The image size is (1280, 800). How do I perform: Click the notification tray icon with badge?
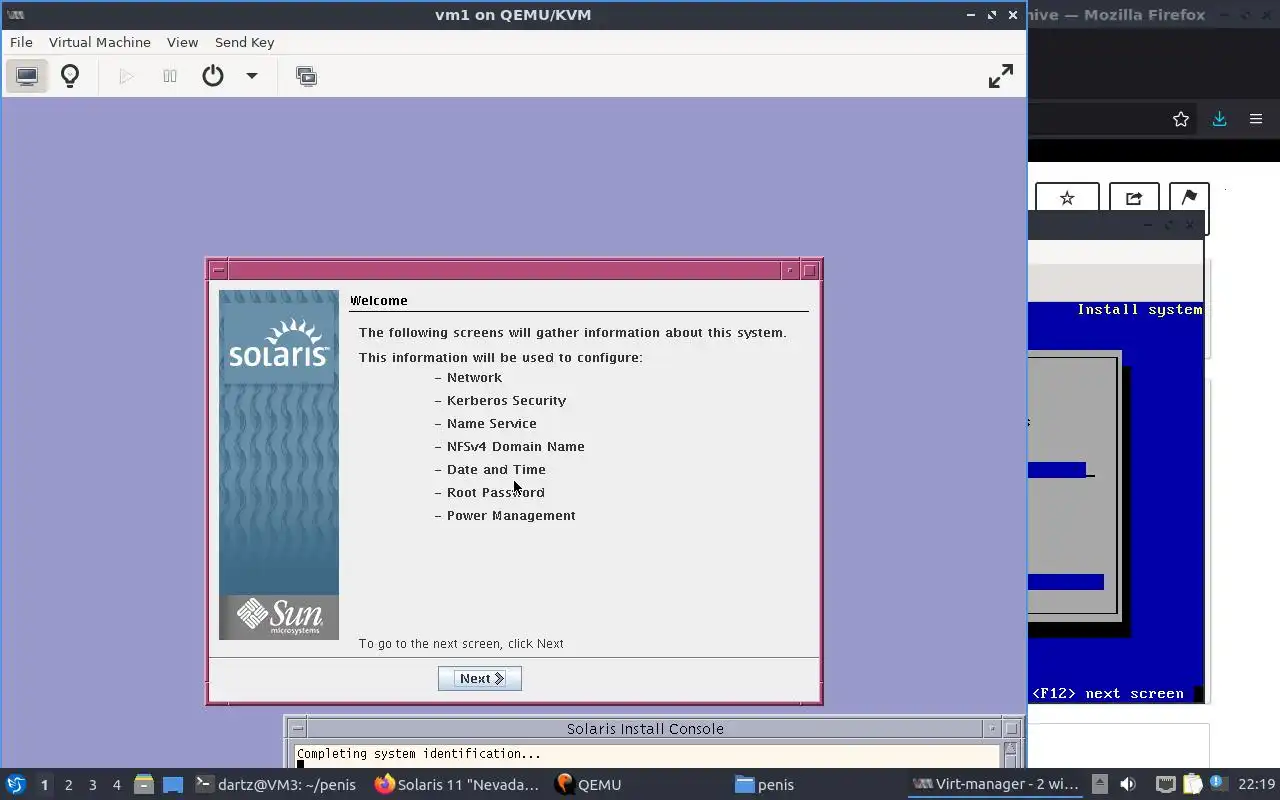point(1218,783)
